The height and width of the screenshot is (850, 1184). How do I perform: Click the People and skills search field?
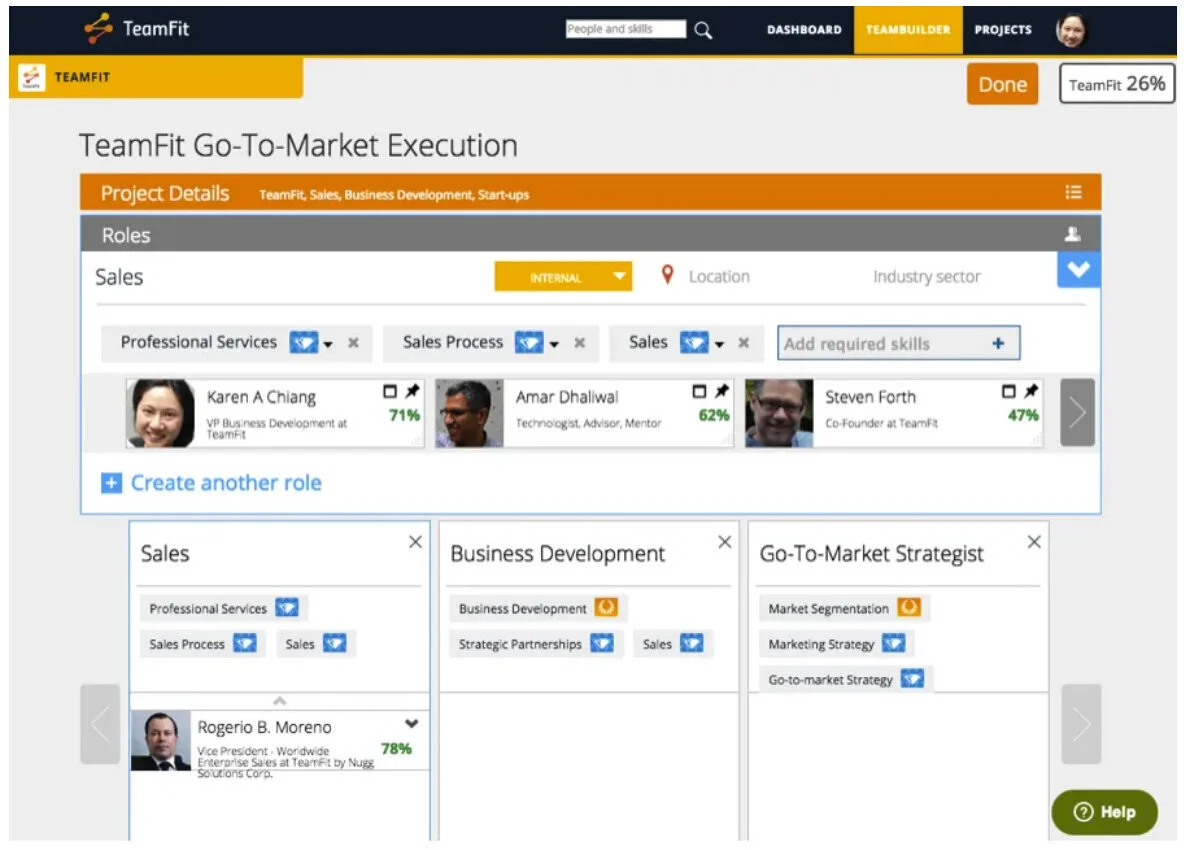coord(626,29)
